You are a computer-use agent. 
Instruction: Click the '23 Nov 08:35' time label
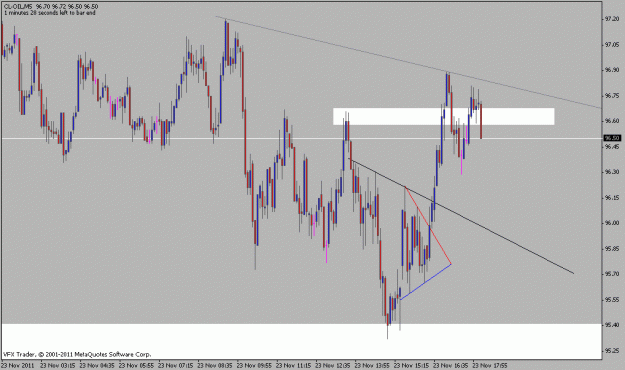click(x=215, y=365)
